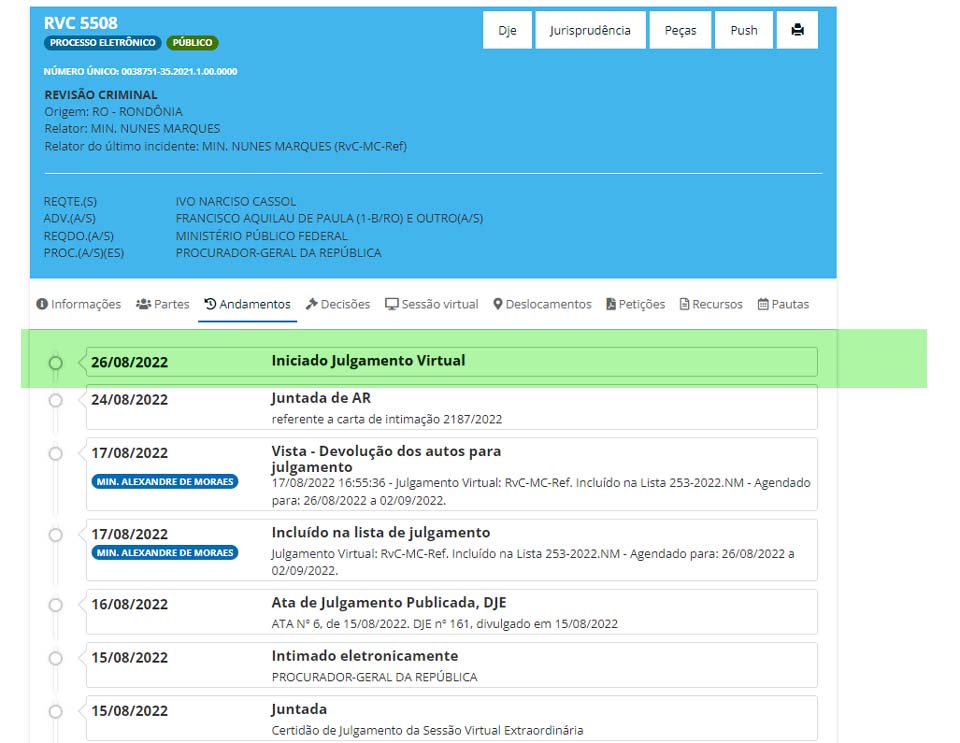Go to the Recursos tab
The width and height of the screenshot is (960, 743).
tap(711, 304)
